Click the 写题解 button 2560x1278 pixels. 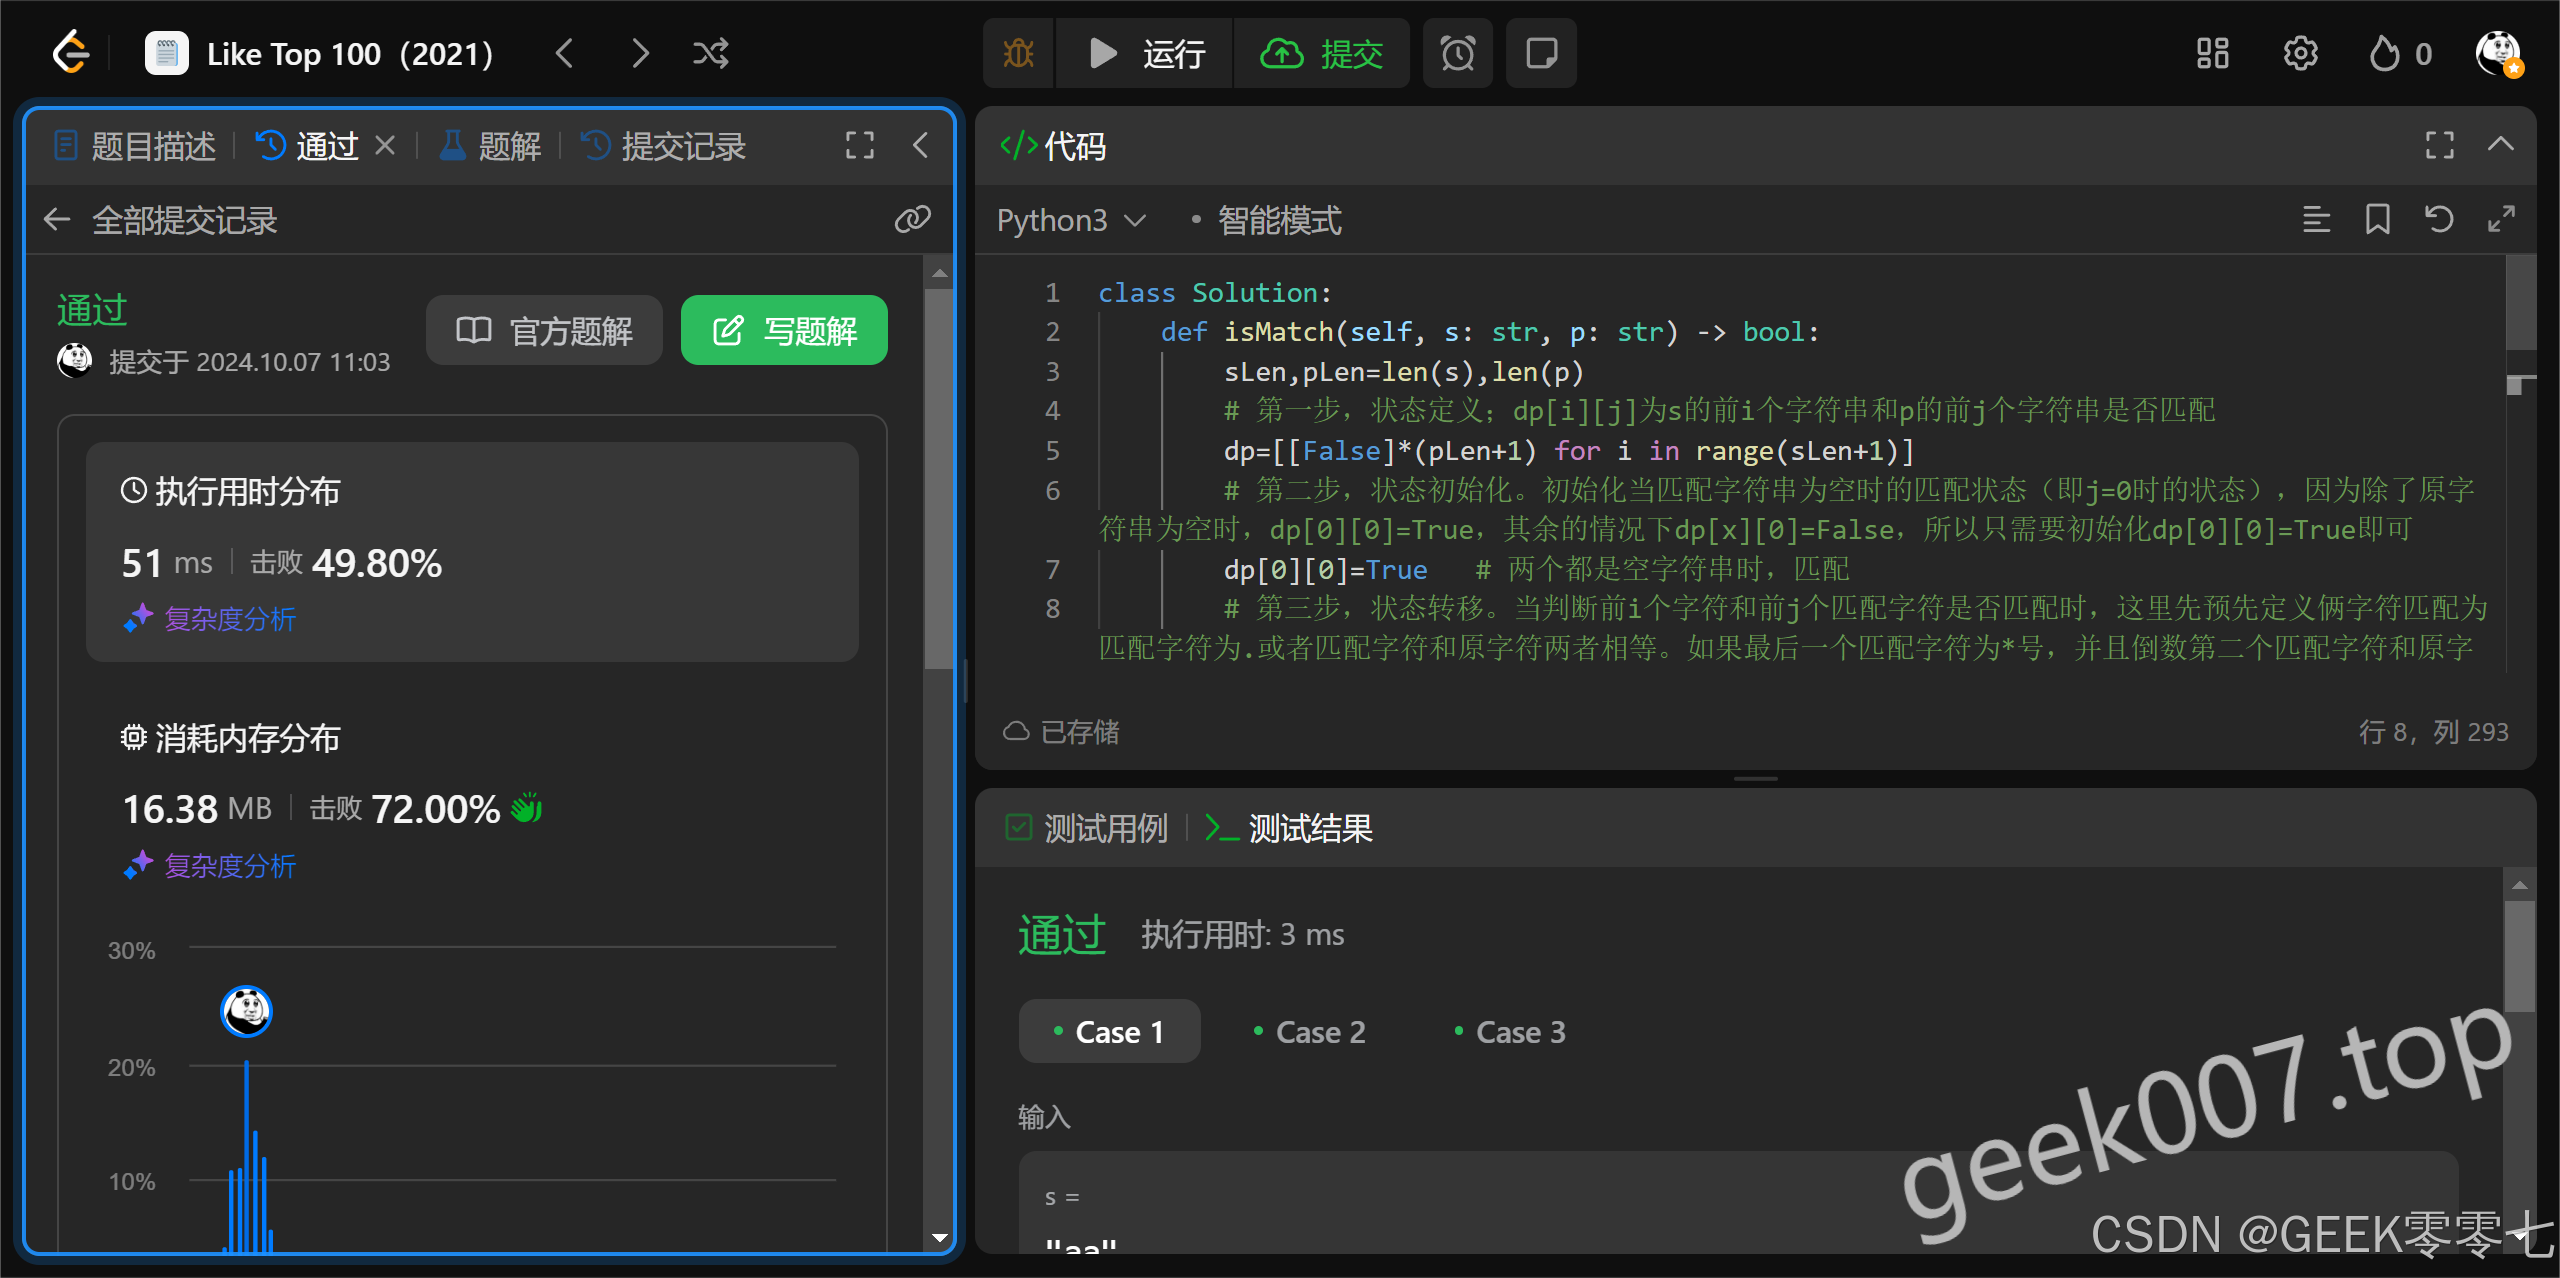[784, 330]
